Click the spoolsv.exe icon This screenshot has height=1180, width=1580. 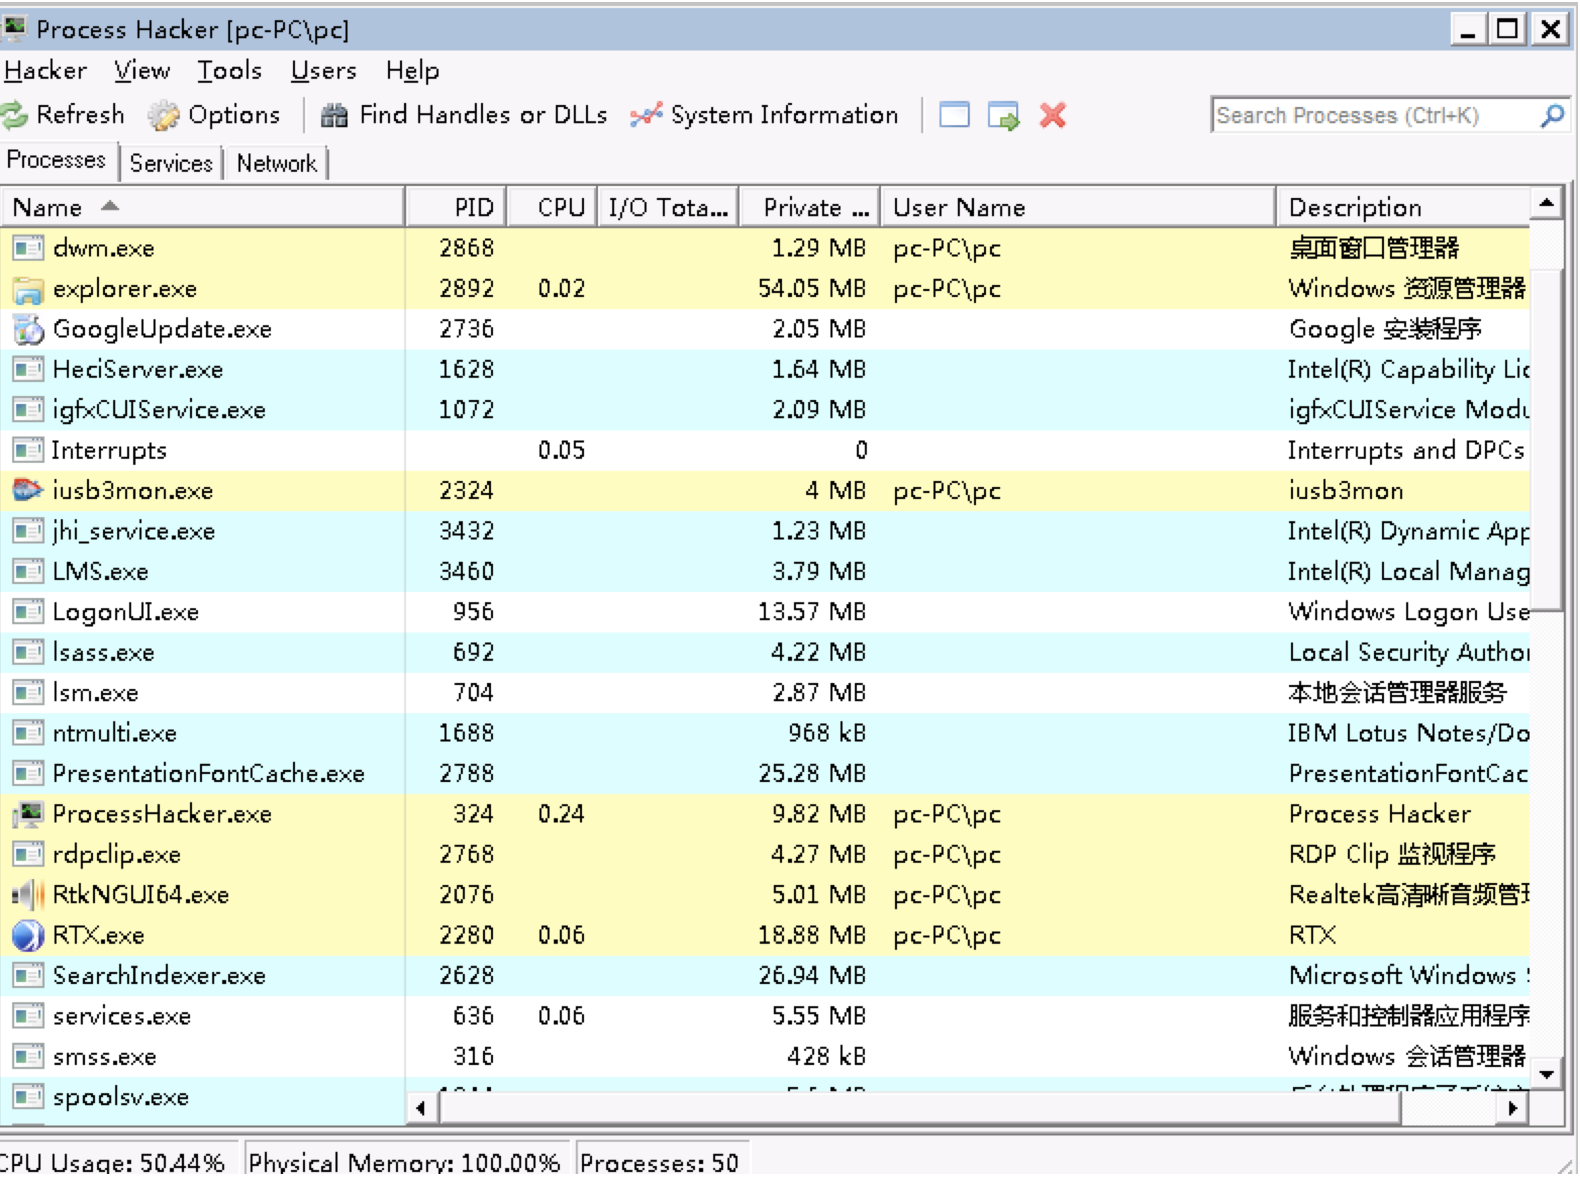click(x=28, y=1097)
